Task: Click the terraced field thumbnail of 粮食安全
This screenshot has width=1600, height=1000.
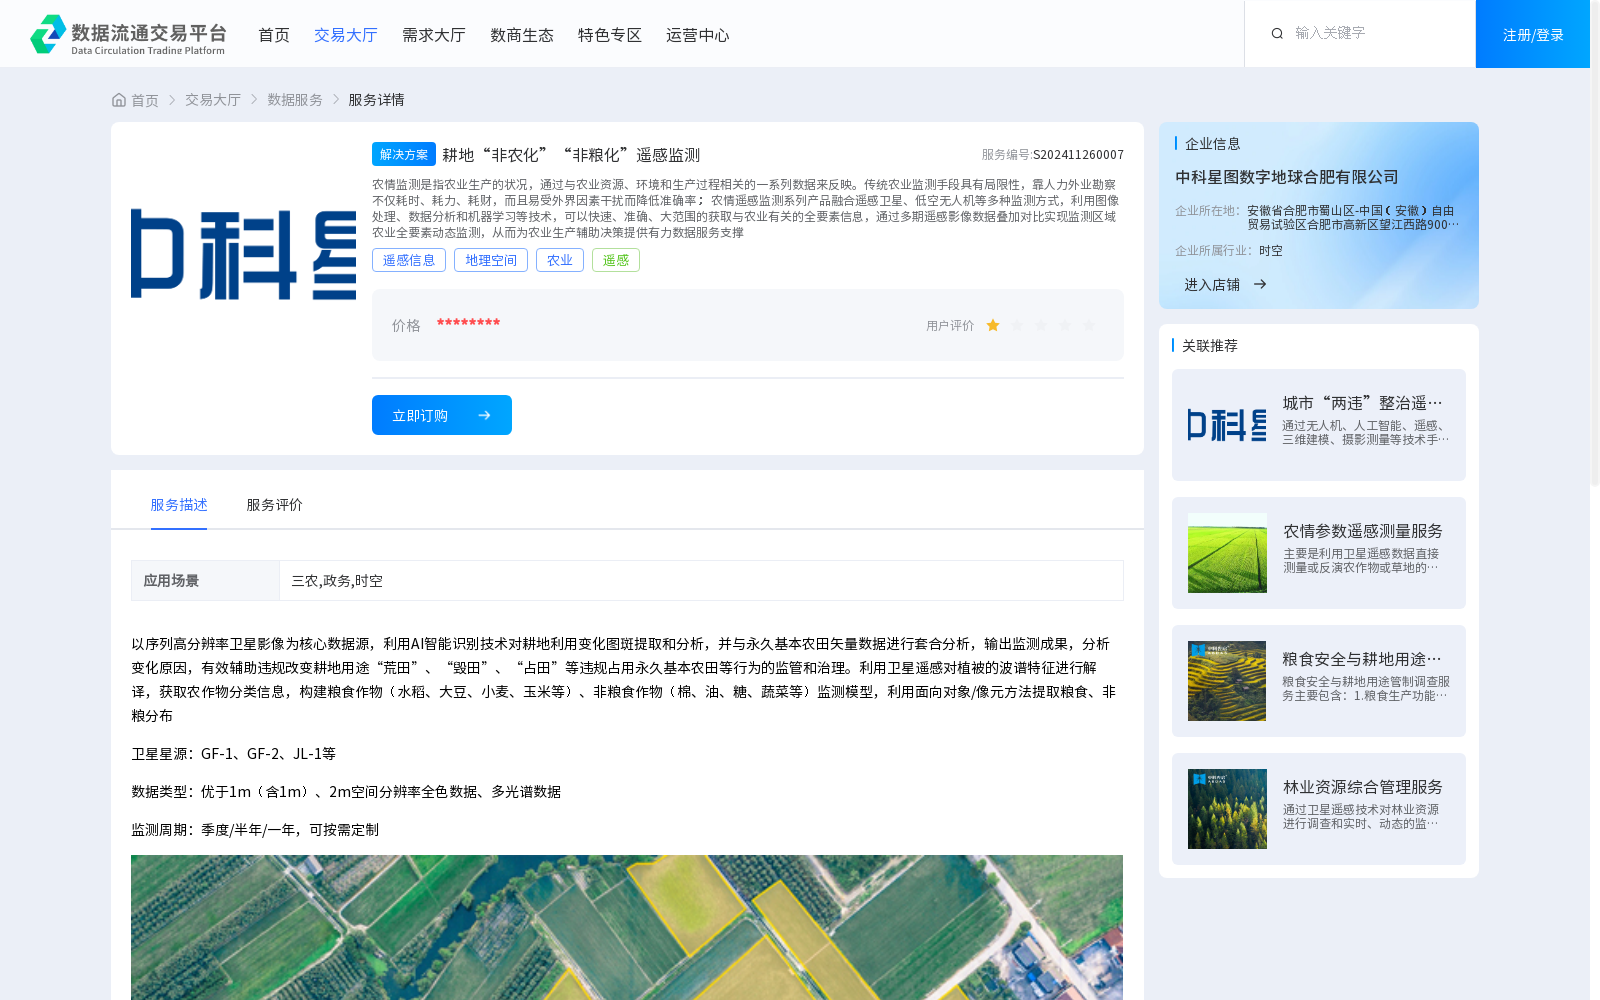Action: pos(1227,681)
